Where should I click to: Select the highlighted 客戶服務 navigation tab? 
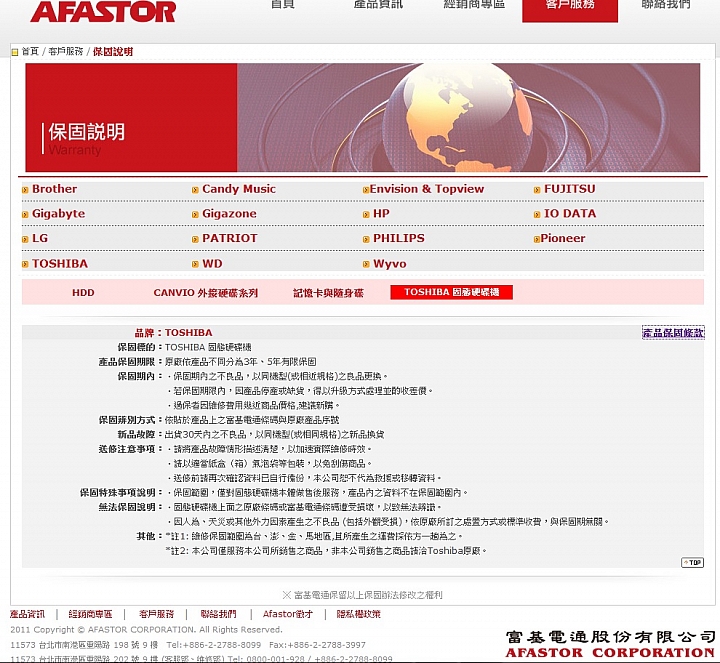click(570, 10)
